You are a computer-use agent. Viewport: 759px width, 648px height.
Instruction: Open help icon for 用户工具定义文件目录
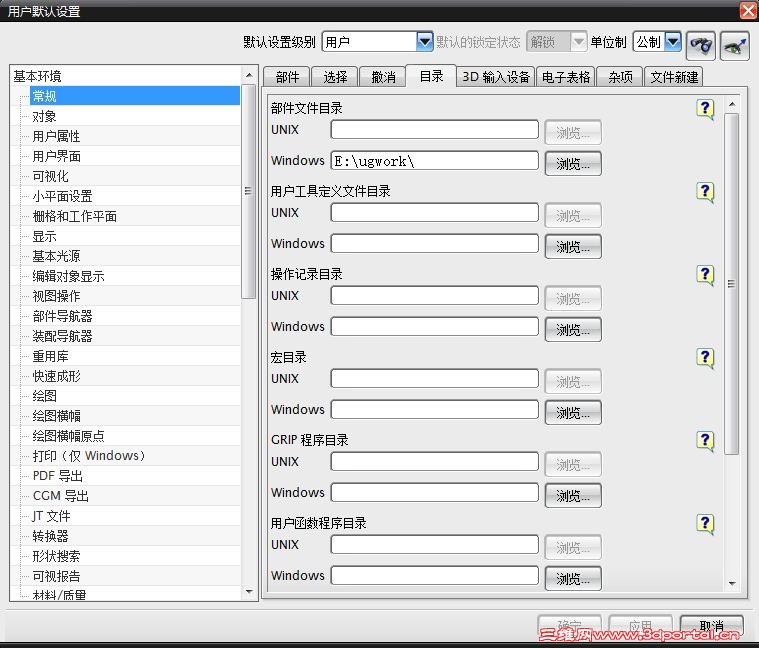coord(705,193)
